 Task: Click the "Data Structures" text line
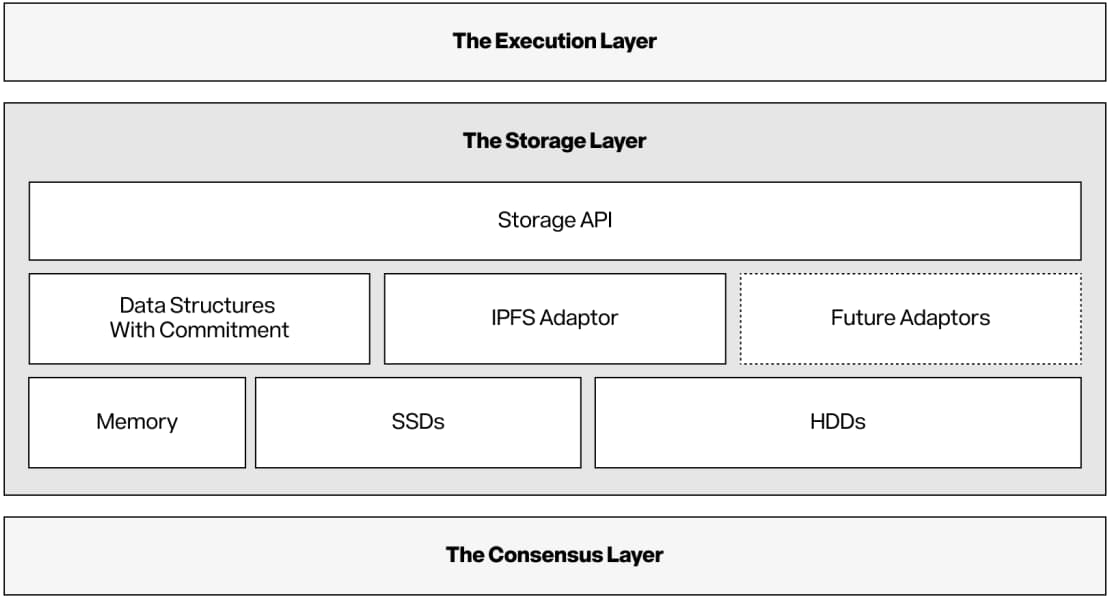point(197,305)
